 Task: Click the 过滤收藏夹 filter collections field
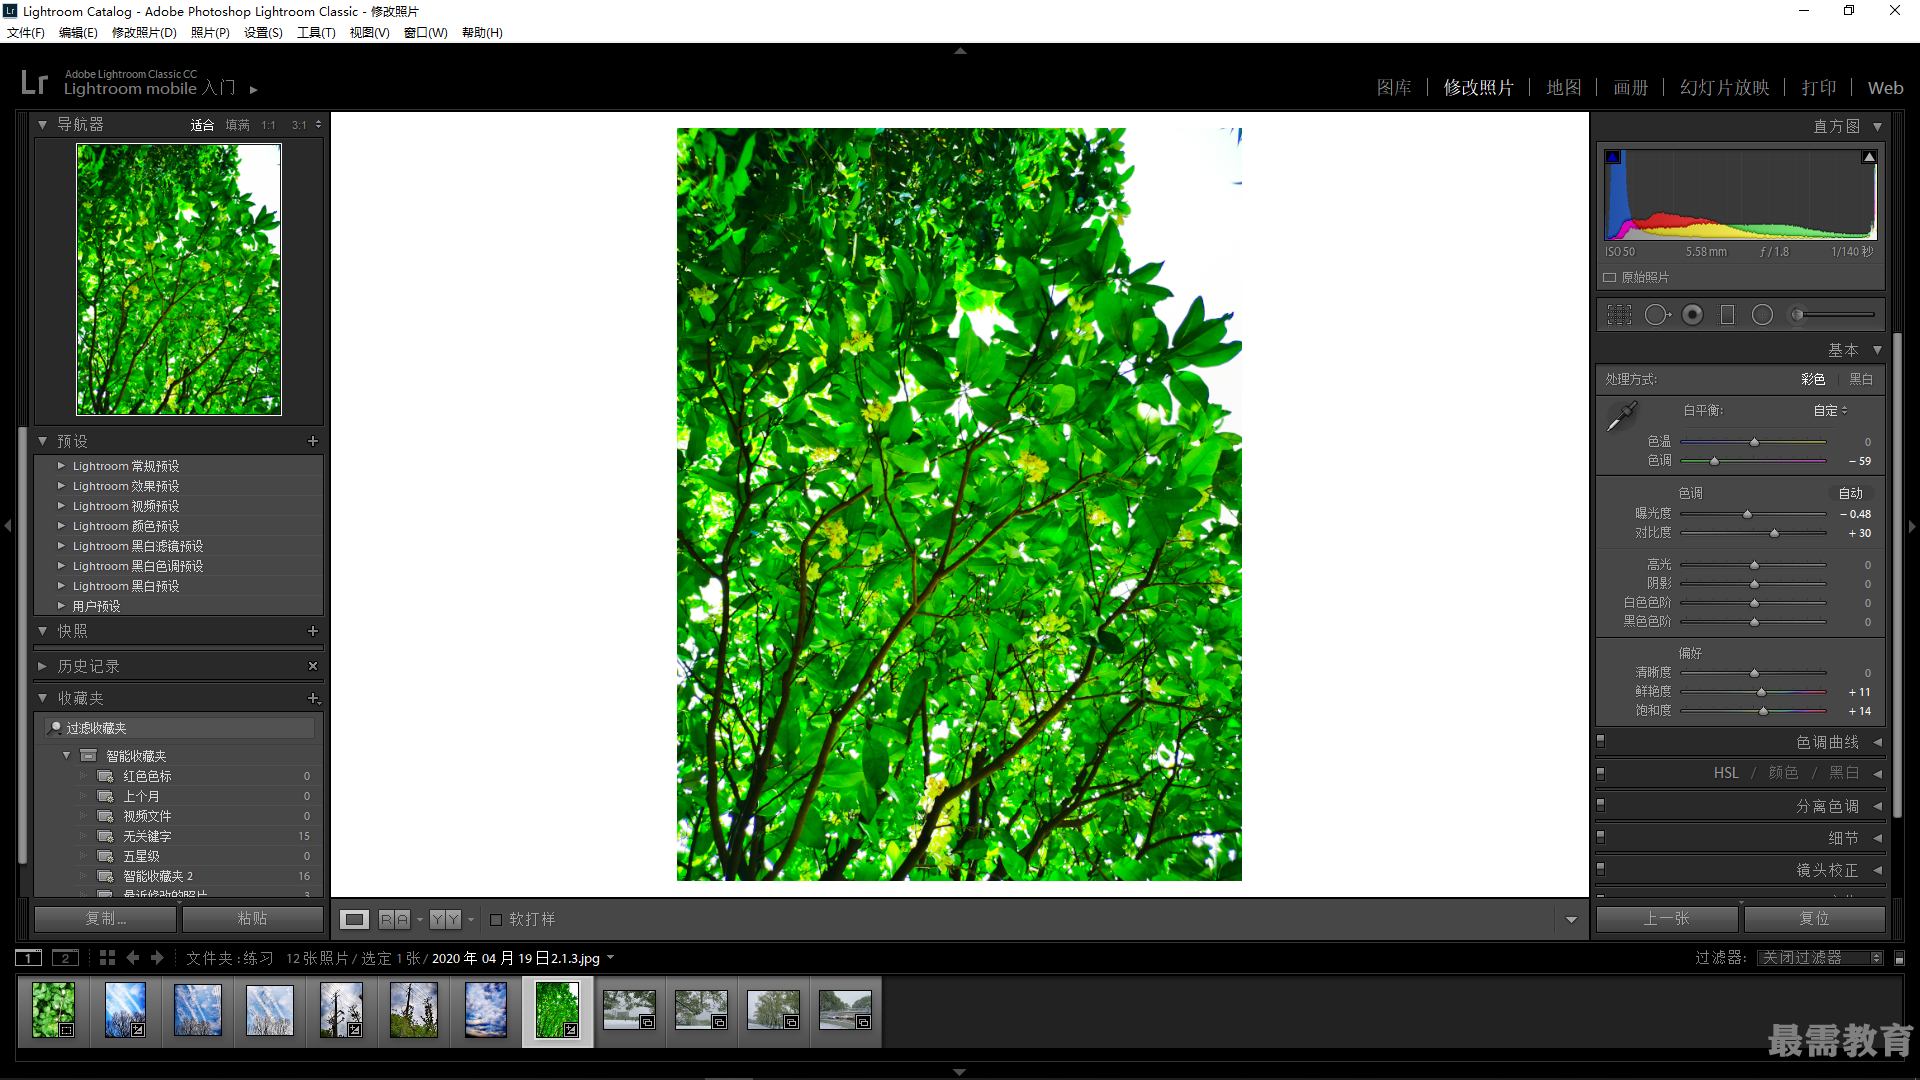(180, 728)
